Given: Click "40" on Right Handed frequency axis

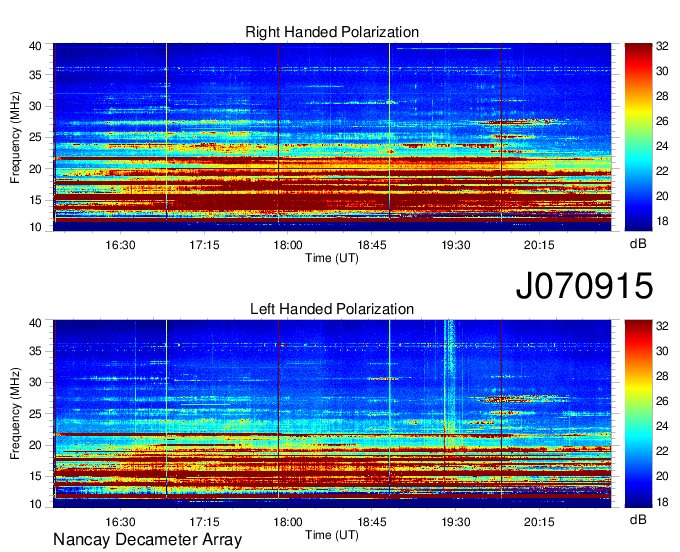Looking at the screenshot, I should pyautogui.click(x=36, y=46).
